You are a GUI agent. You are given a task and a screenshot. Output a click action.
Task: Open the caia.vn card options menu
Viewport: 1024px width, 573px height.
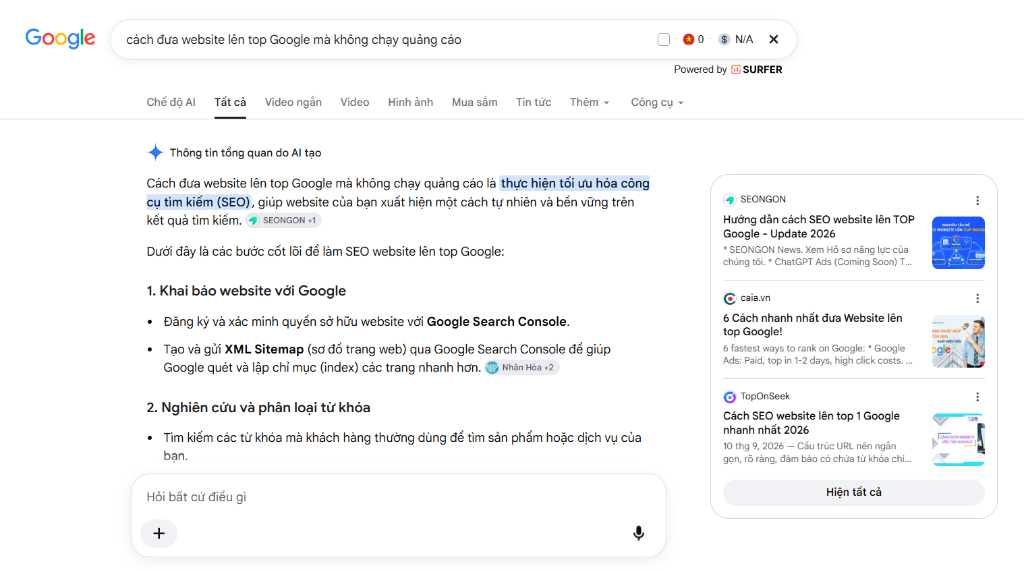(977, 299)
